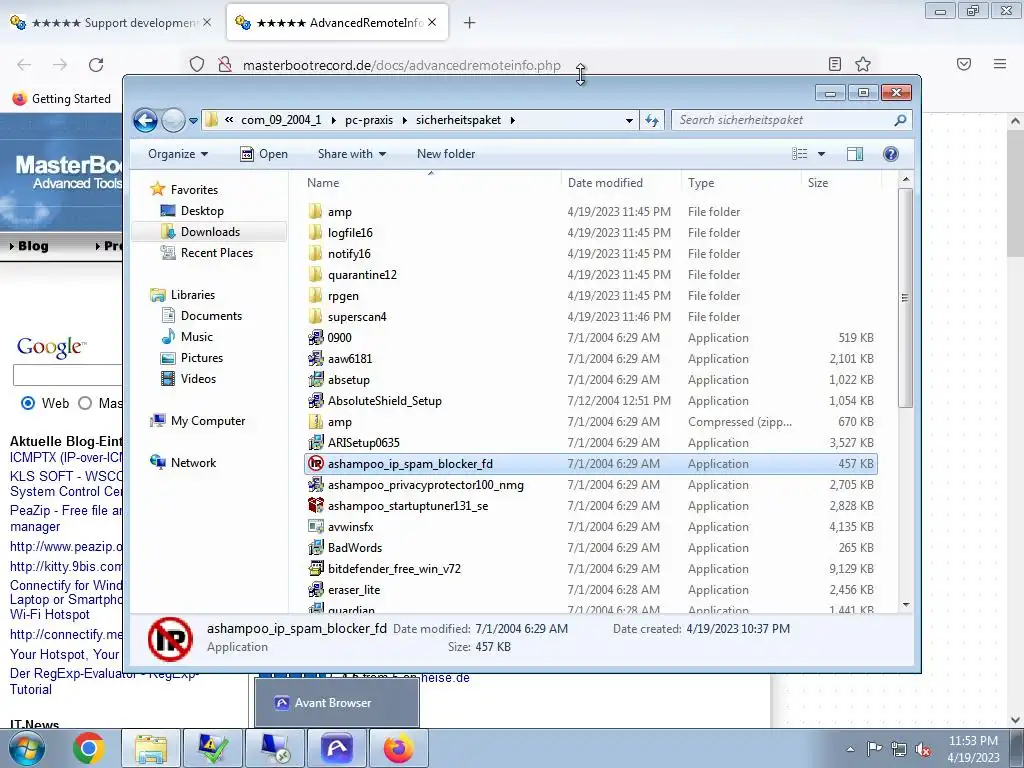
Task: Expand arrow after com_09_2004_1 breadcrumb
Action: [333, 120]
